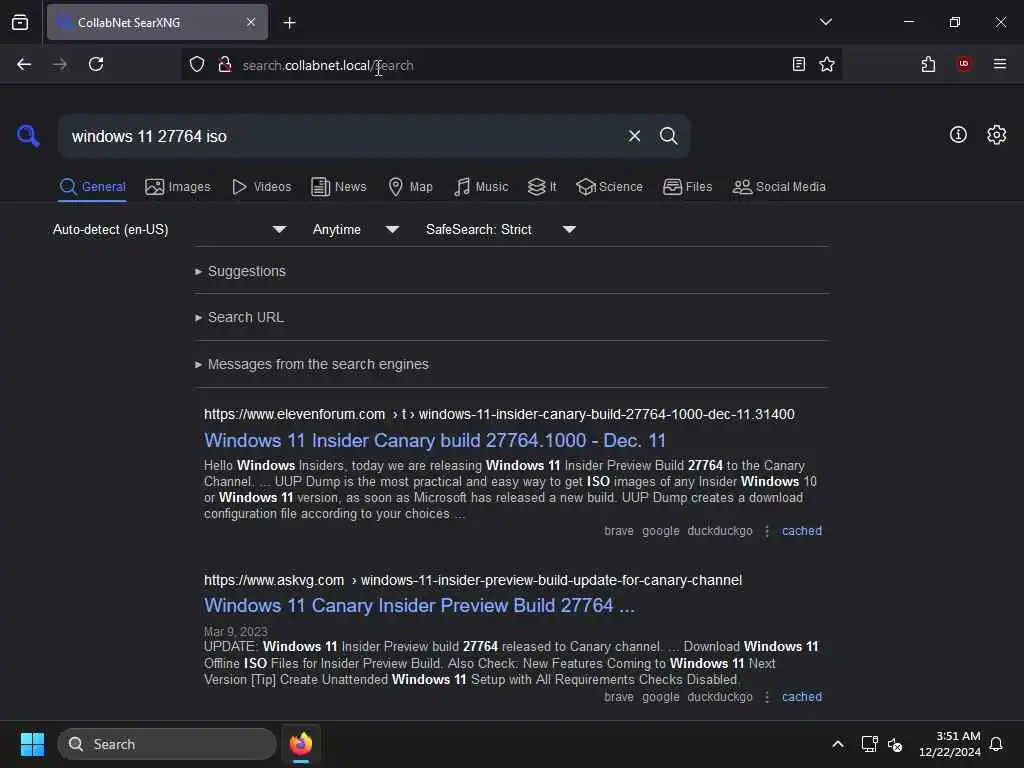Click the muted volume tray icon
The width and height of the screenshot is (1024, 768).
tap(895, 744)
